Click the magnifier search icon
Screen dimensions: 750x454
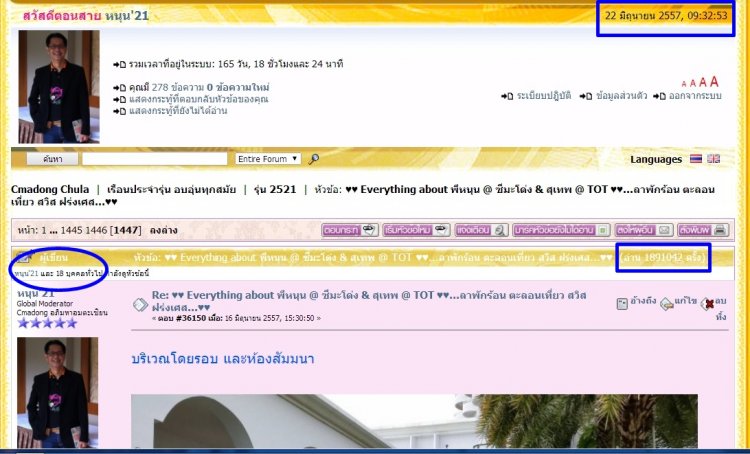point(313,159)
